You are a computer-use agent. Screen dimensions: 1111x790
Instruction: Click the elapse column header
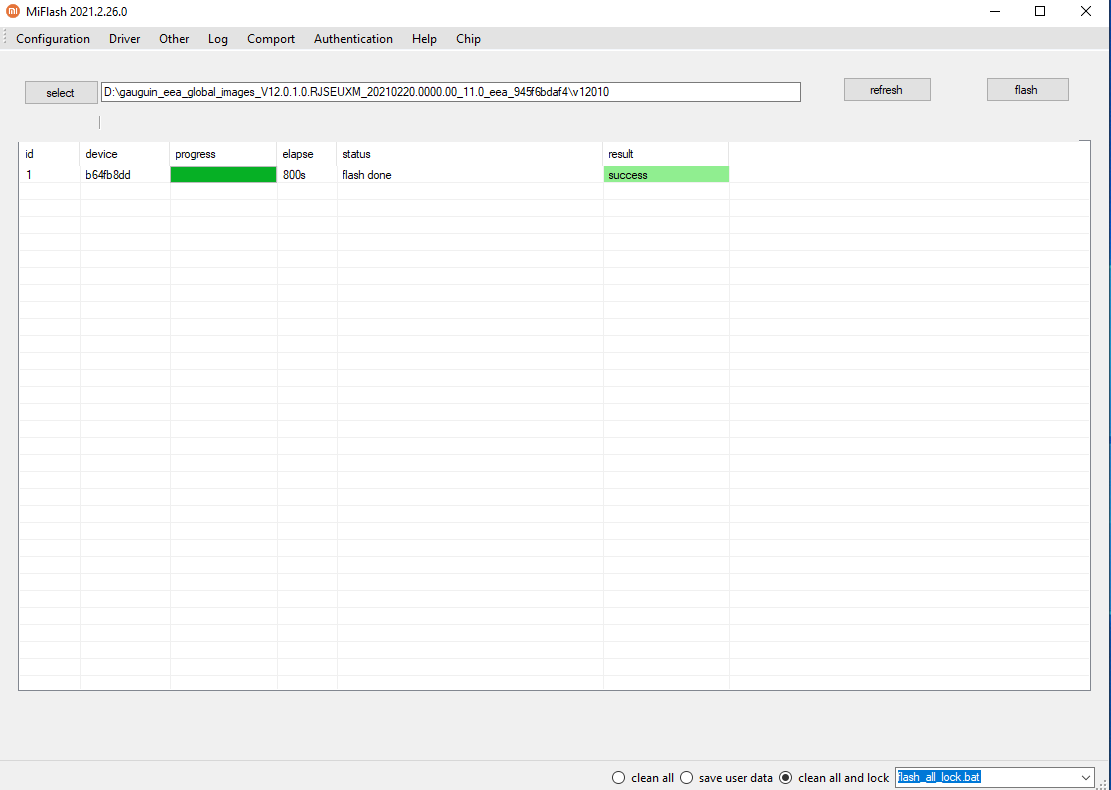[307, 154]
